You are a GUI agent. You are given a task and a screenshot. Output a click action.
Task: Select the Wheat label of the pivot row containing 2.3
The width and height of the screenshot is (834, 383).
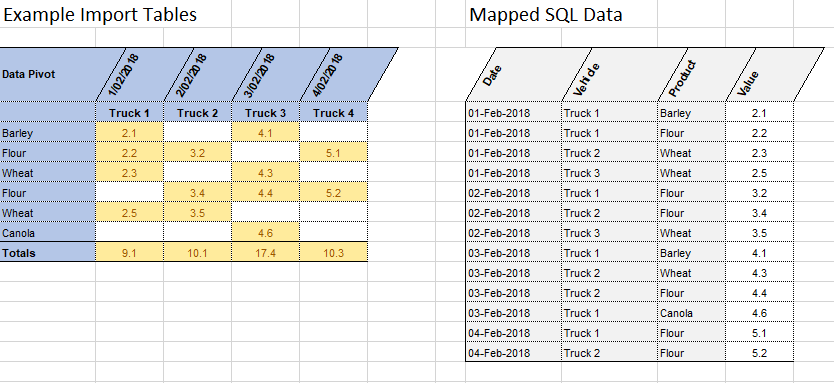[x=48, y=173]
